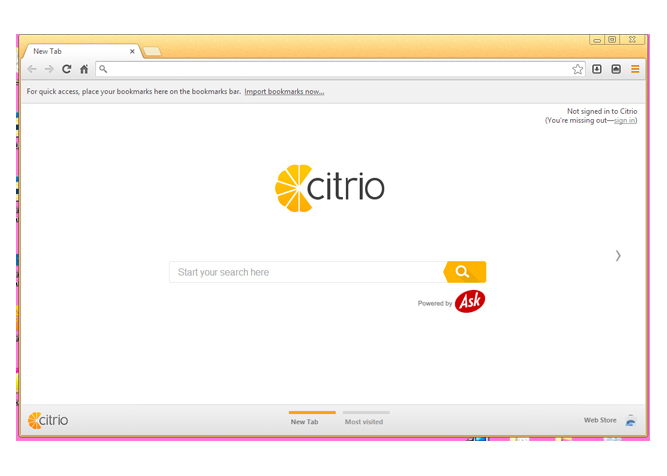This screenshot has height=476, width=667.
Task: Go back using the back arrow
Action: pos(32,69)
